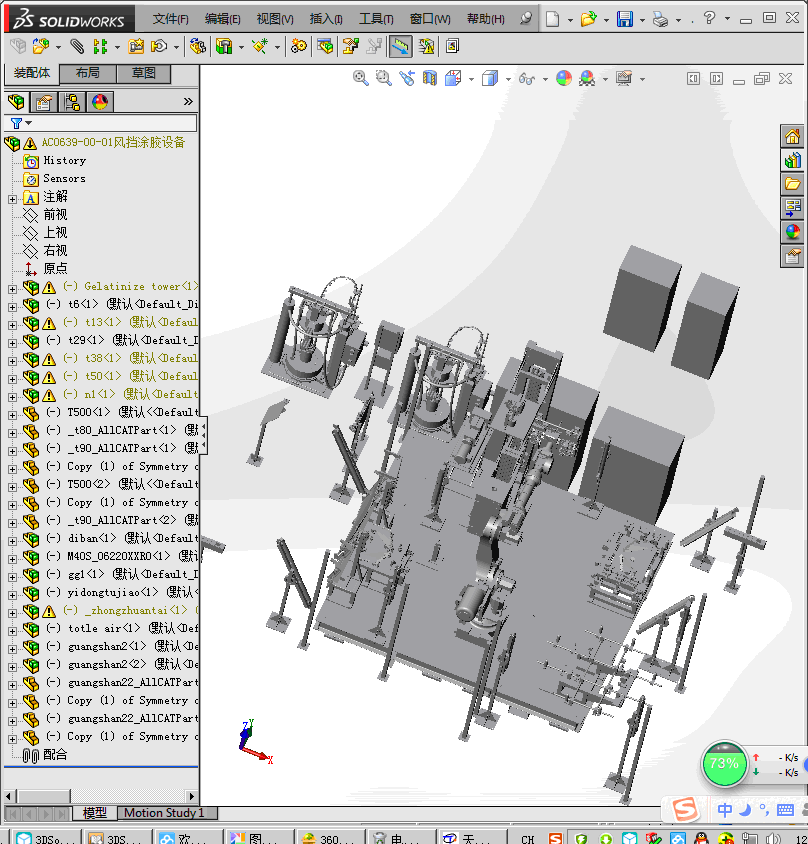
Task: Open the FeatureManager design tree tab icon
Action: coord(16,102)
